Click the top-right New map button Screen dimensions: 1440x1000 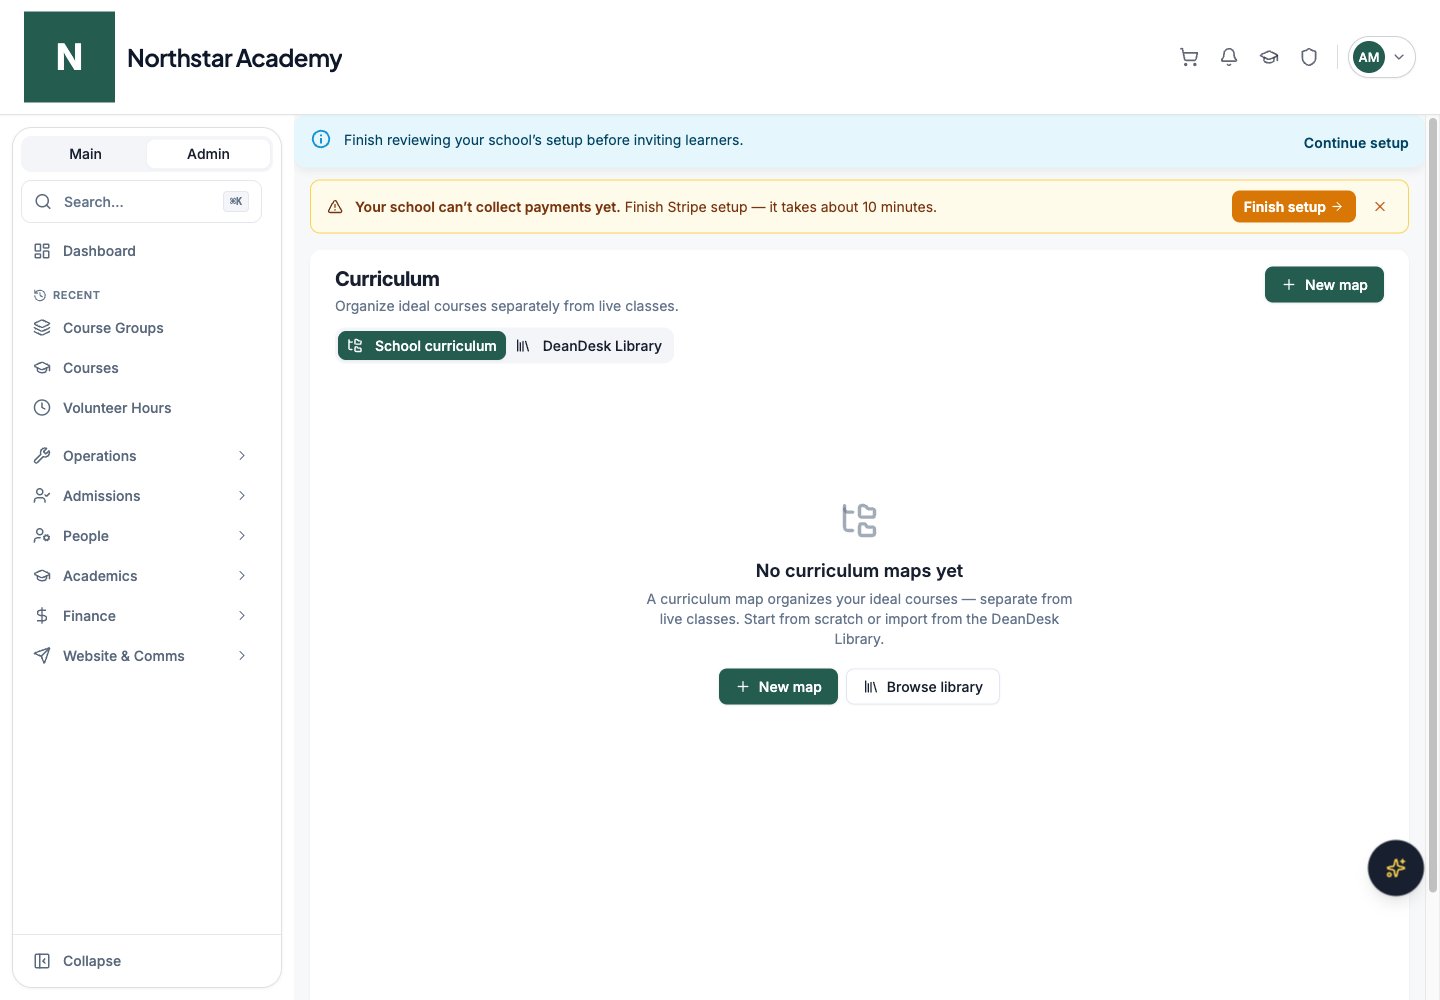click(1324, 285)
